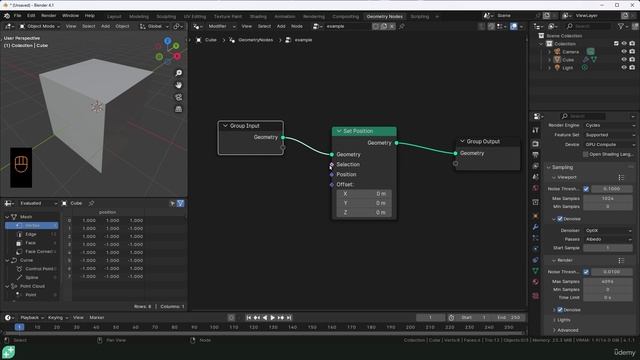
Task: Open Object Mode dropdown
Action: tap(40, 26)
